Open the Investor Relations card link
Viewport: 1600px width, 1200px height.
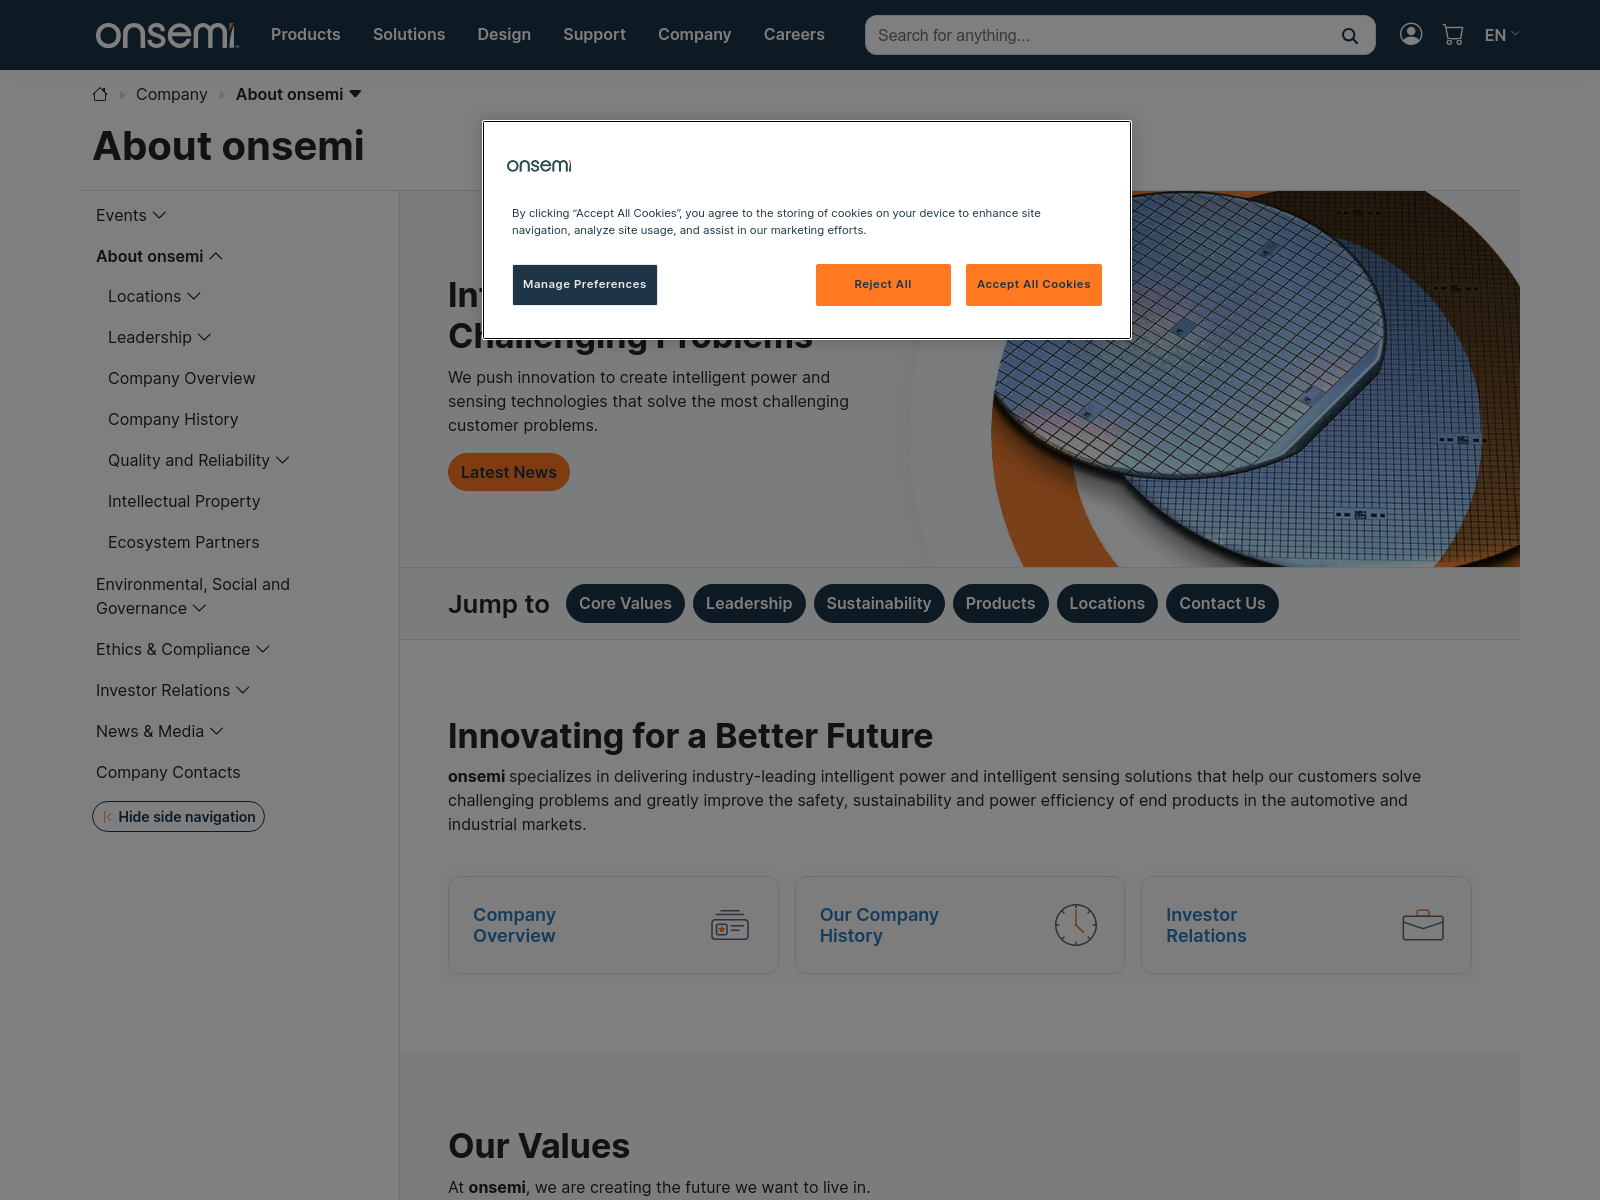(x=1206, y=925)
